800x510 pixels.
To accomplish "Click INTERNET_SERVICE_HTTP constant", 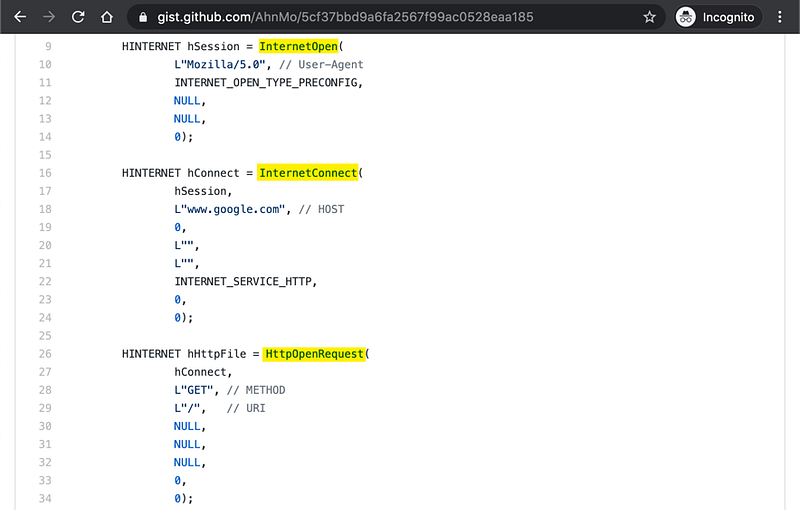I will click(x=242, y=282).
